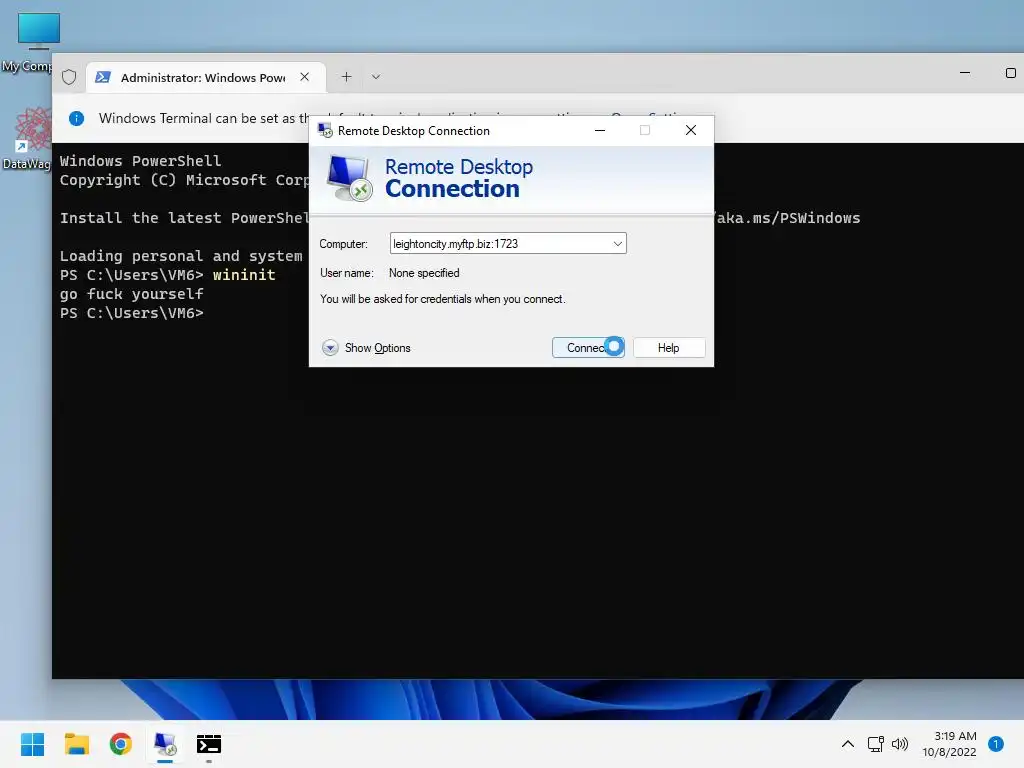This screenshot has width=1024, height=768.
Task: Click 'None specified' user name text
Action: click(x=424, y=273)
